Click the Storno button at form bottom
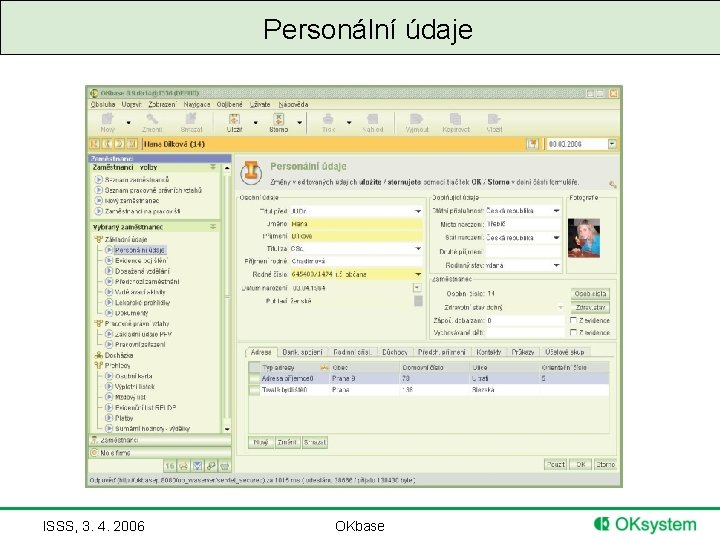The height and width of the screenshot is (540, 720). point(605,465)
